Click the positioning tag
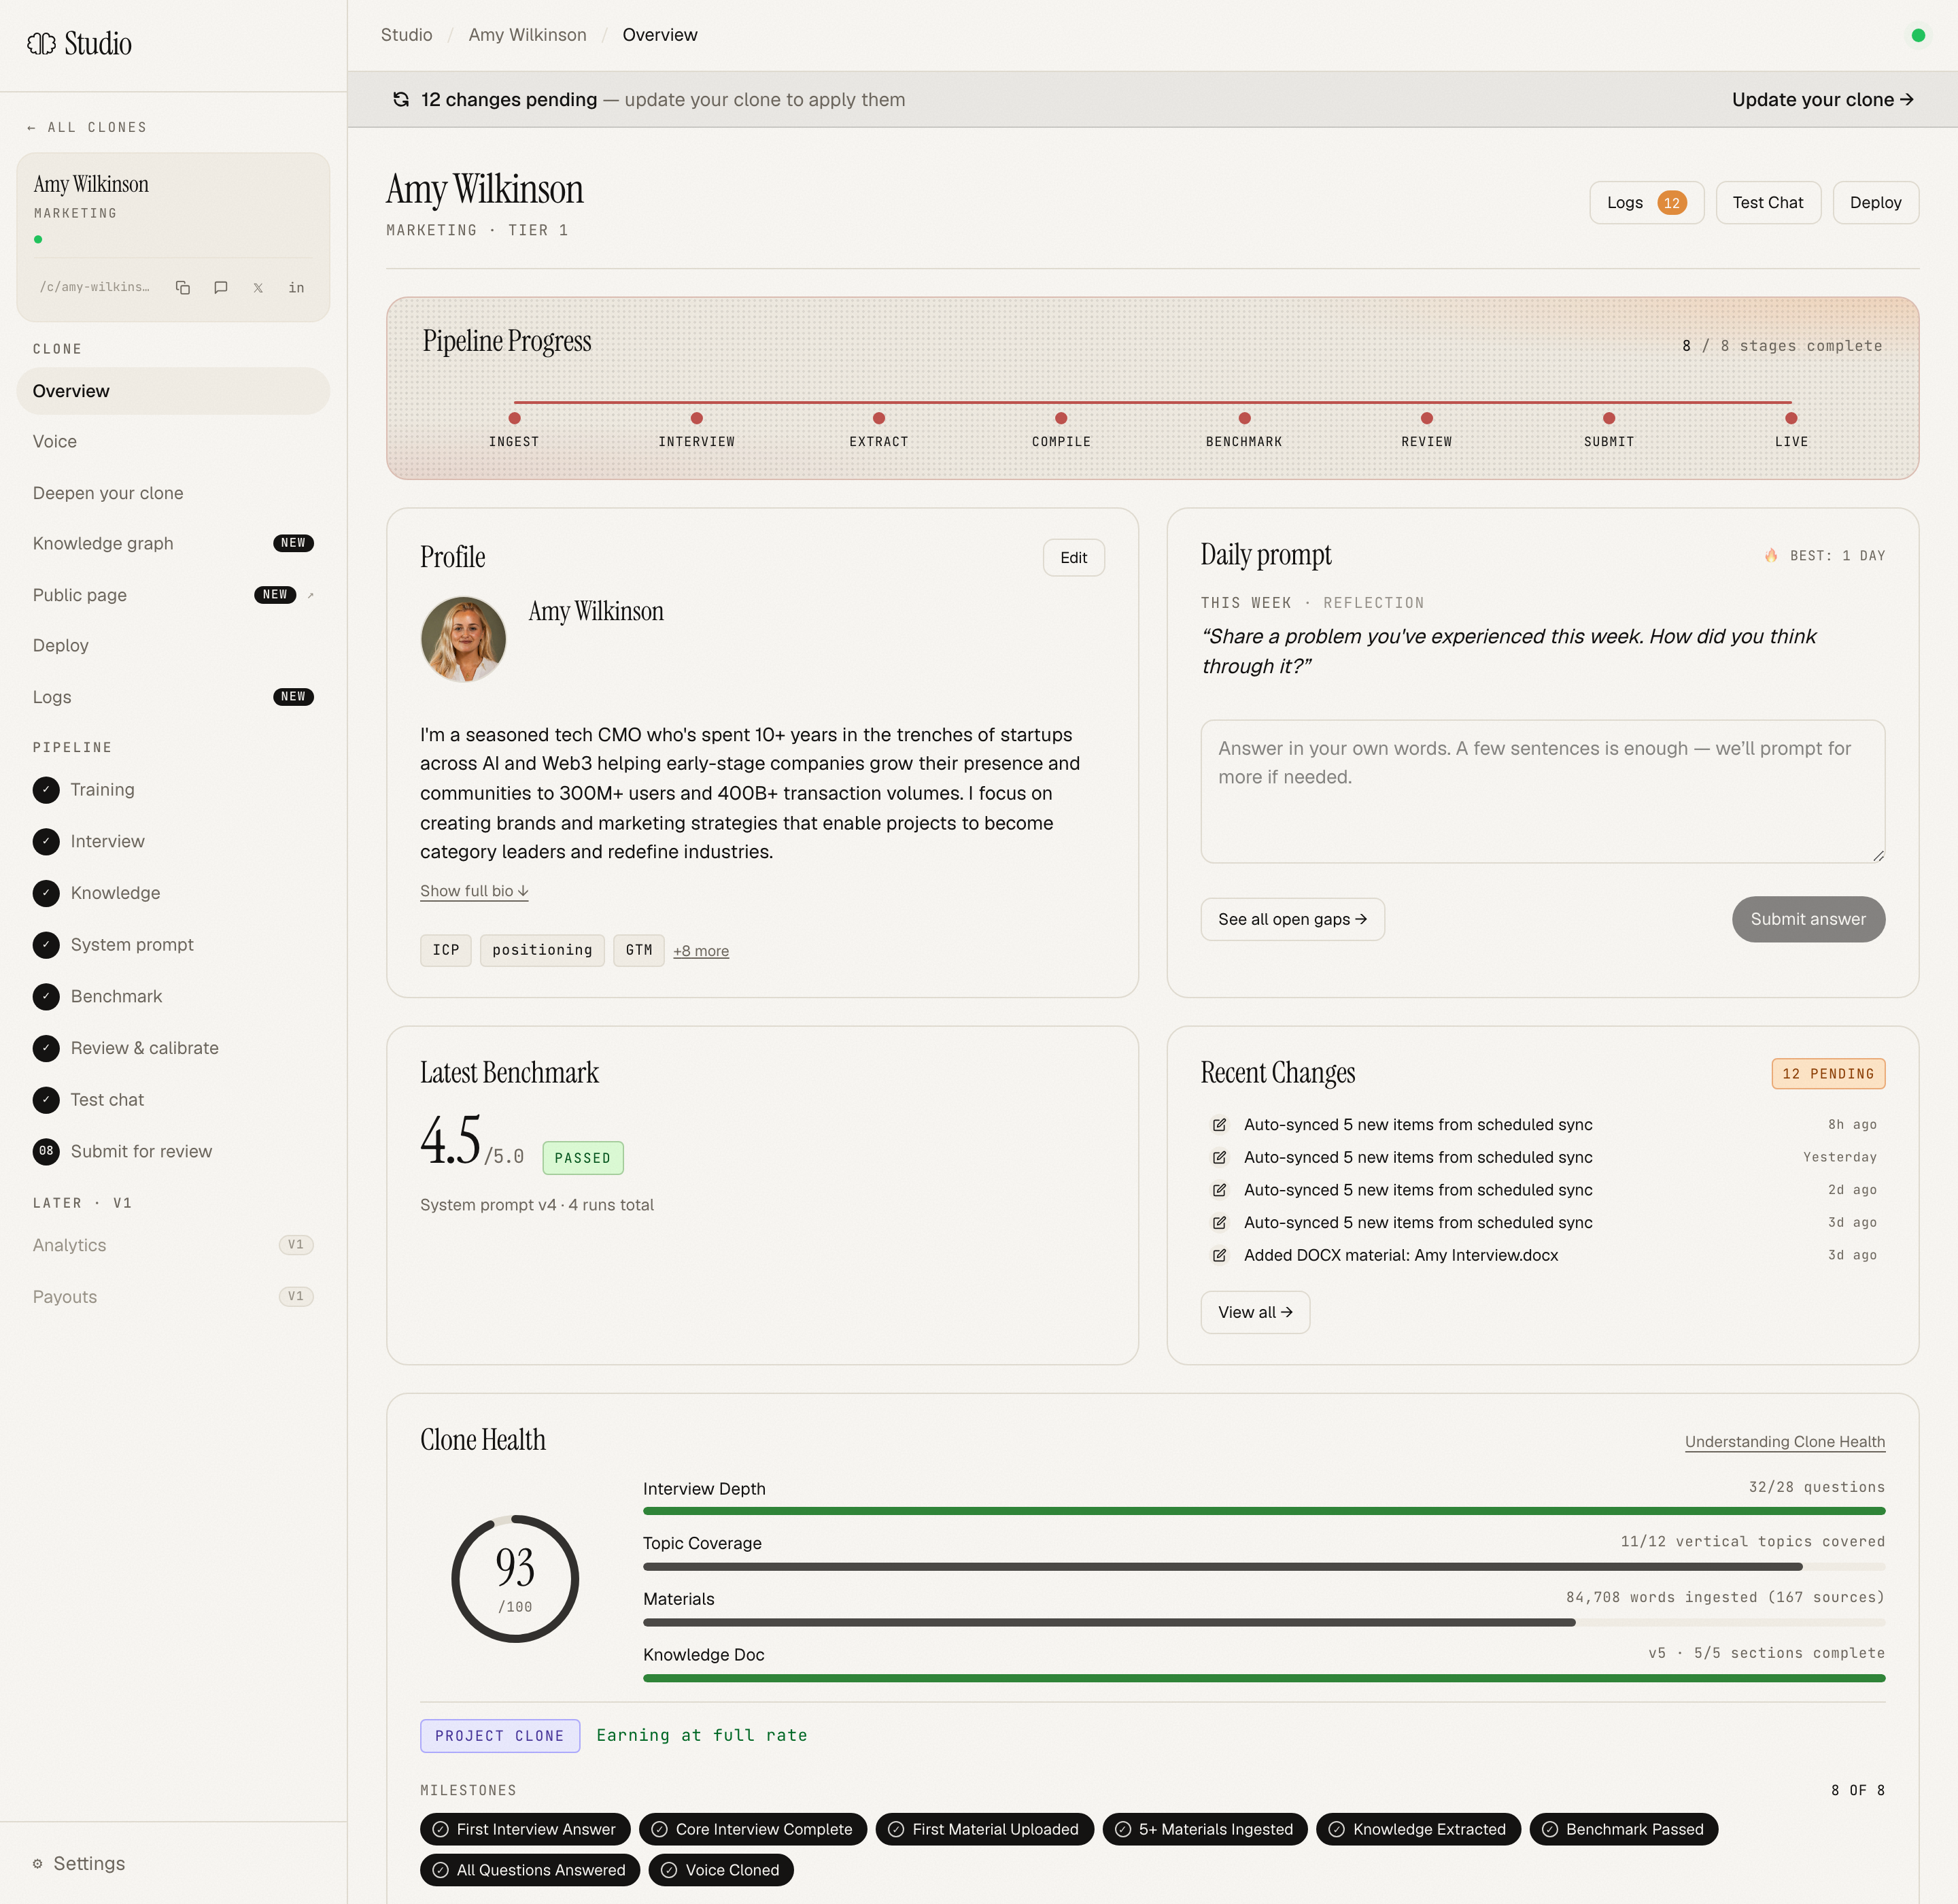 point(542,950)
